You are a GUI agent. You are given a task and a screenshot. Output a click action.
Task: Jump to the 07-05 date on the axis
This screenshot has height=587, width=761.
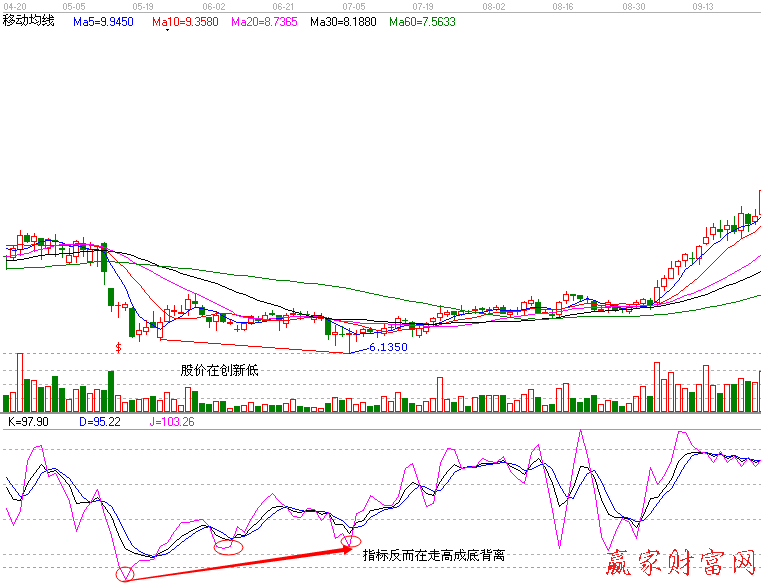[x=354, y=6]
